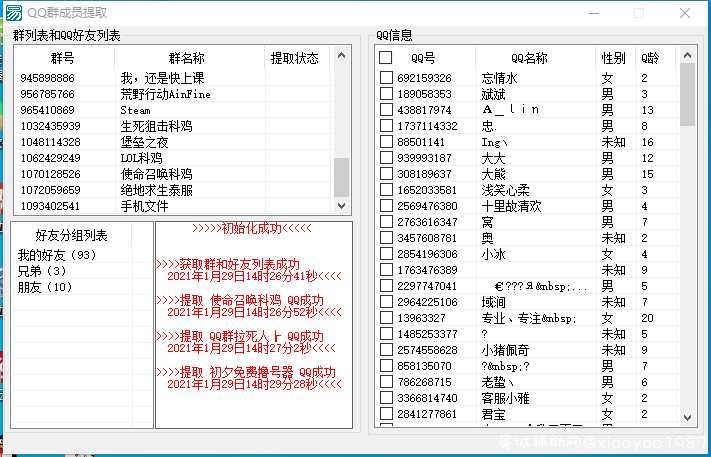Check the row 308189637 checkbox

coord(386,174)
